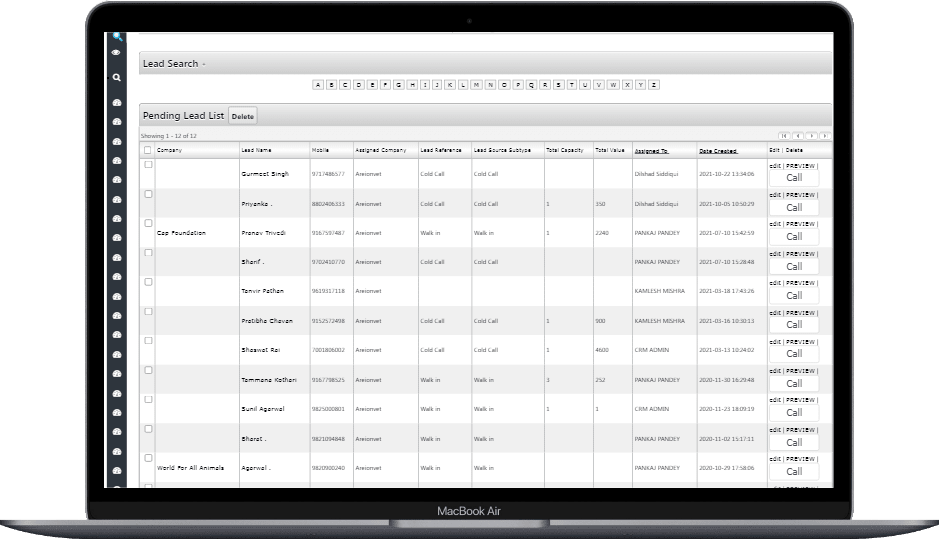Filter leads by letter A
This screenshot has height=539, width=939.
tap(318, 85)
